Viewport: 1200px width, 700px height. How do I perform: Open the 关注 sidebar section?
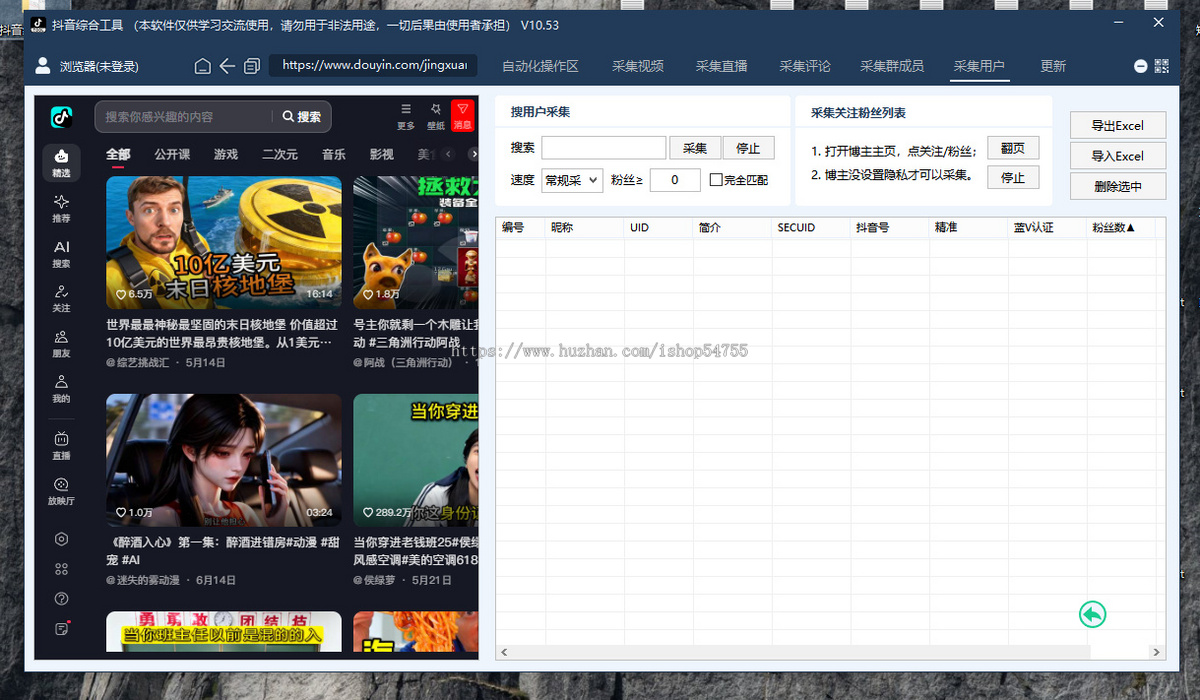pyautogui.click(x=62, y=299)
